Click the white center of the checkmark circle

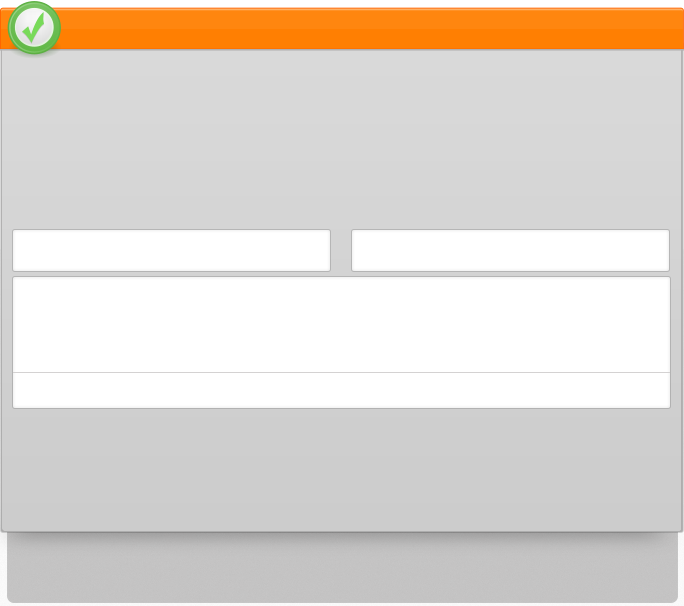pos(34,27)
